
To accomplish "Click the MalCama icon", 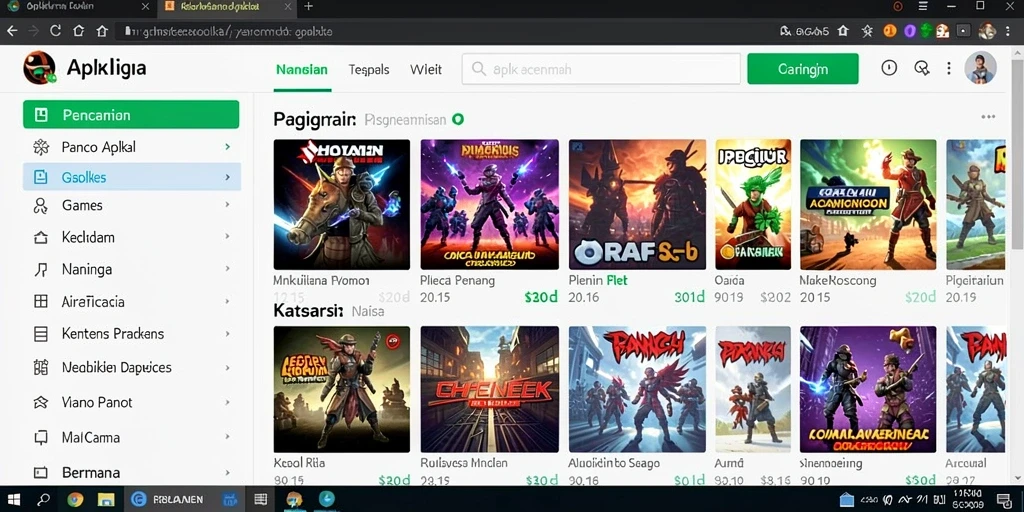I will tap(40, 437).
